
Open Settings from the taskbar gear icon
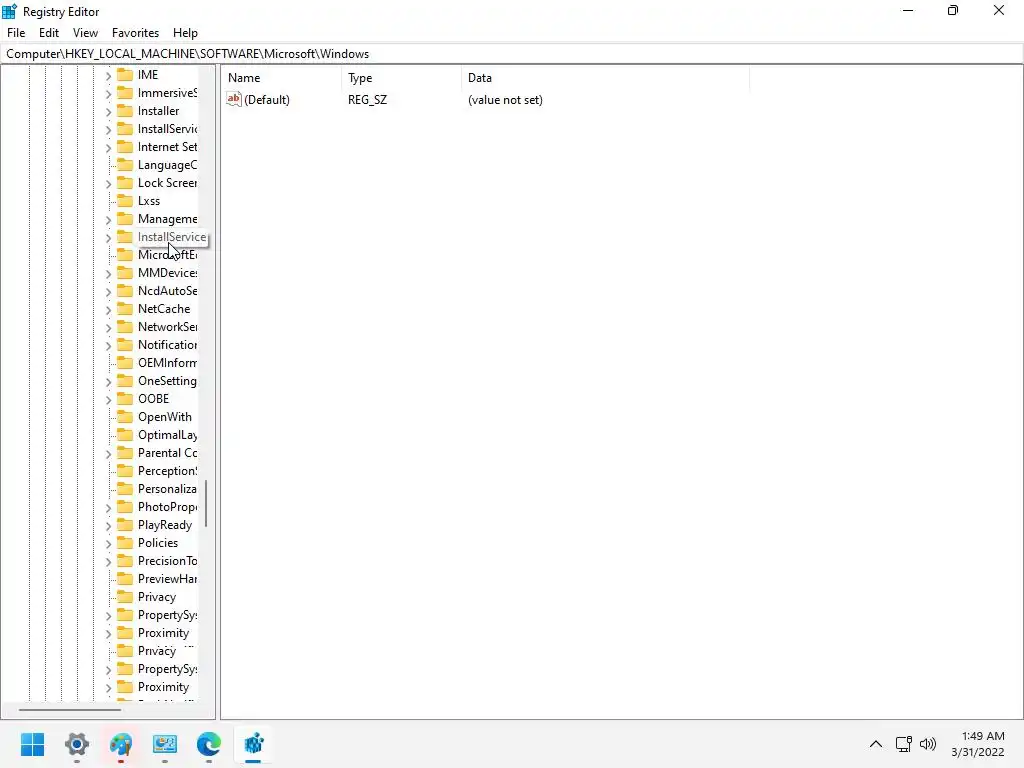click(76, 744)
